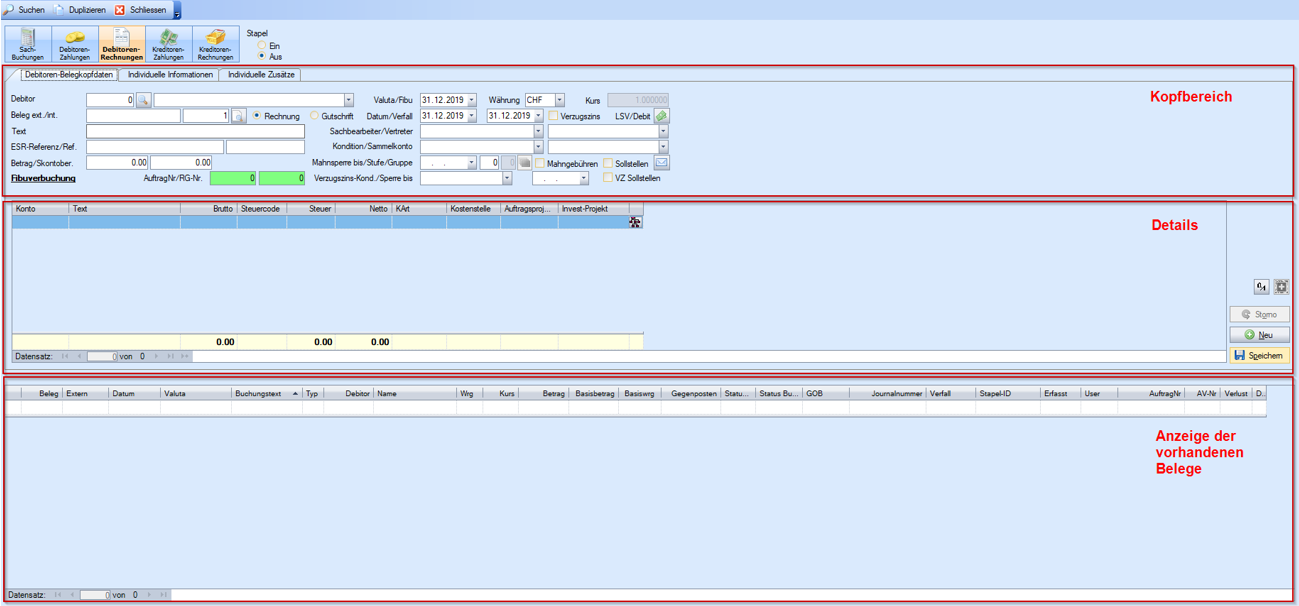Viewport: 1299px width, 606px height.
Task: Switch to Debitoren-Zahlungen
Action: (x=75, y=45)
